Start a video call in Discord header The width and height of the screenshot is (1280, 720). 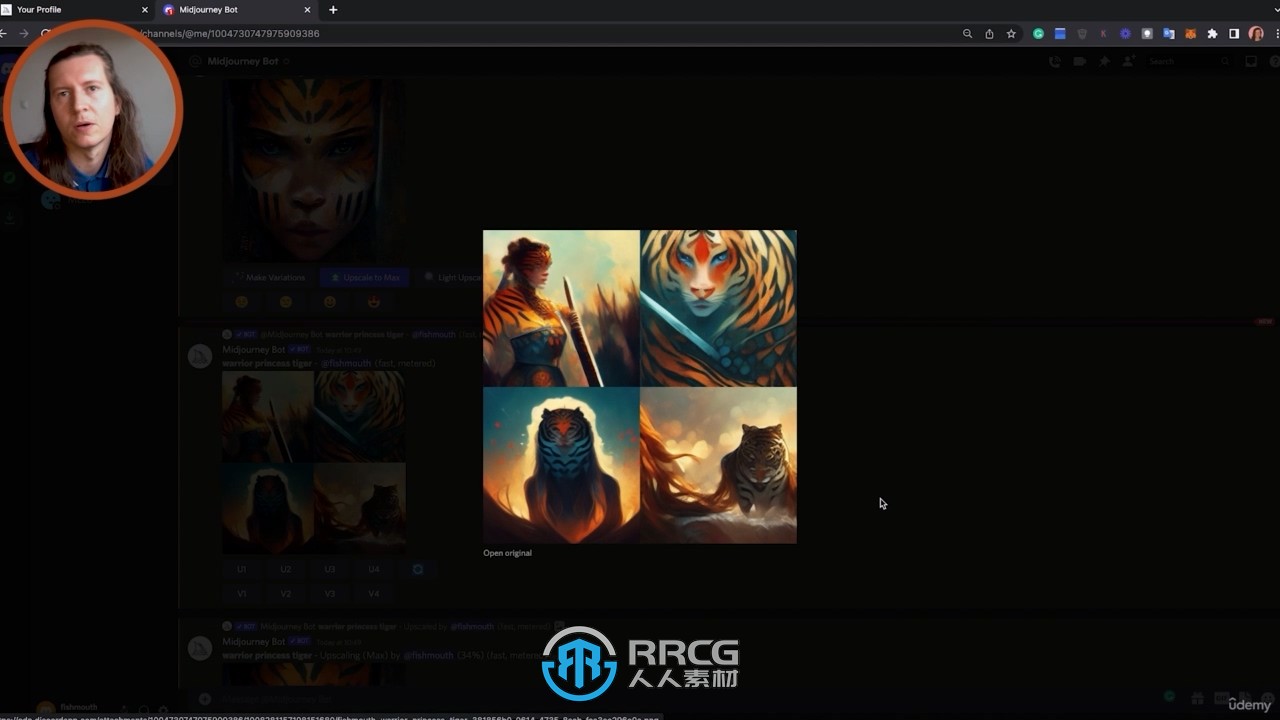click(1079, 61)
